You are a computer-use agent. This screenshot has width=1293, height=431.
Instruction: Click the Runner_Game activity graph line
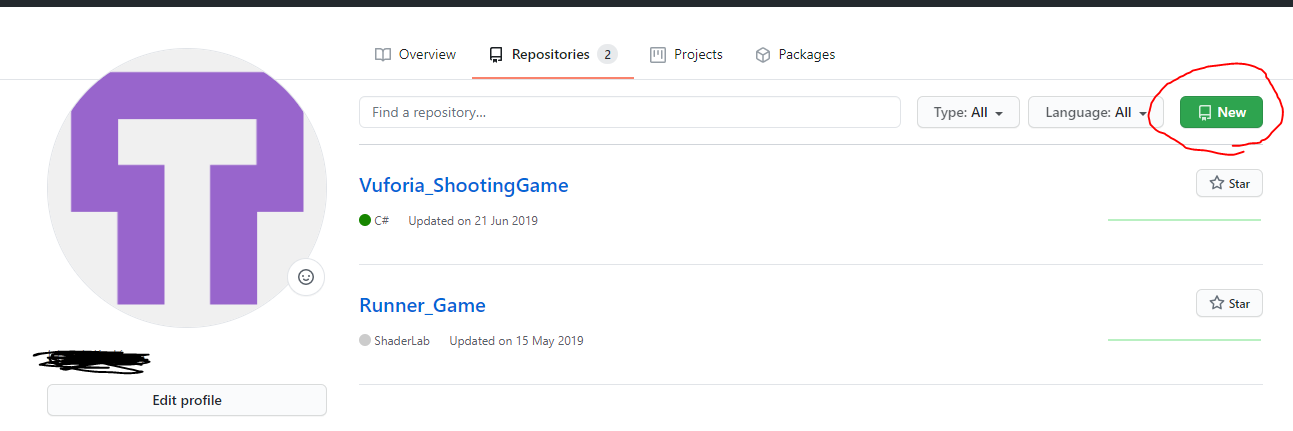click(1185, 339)
